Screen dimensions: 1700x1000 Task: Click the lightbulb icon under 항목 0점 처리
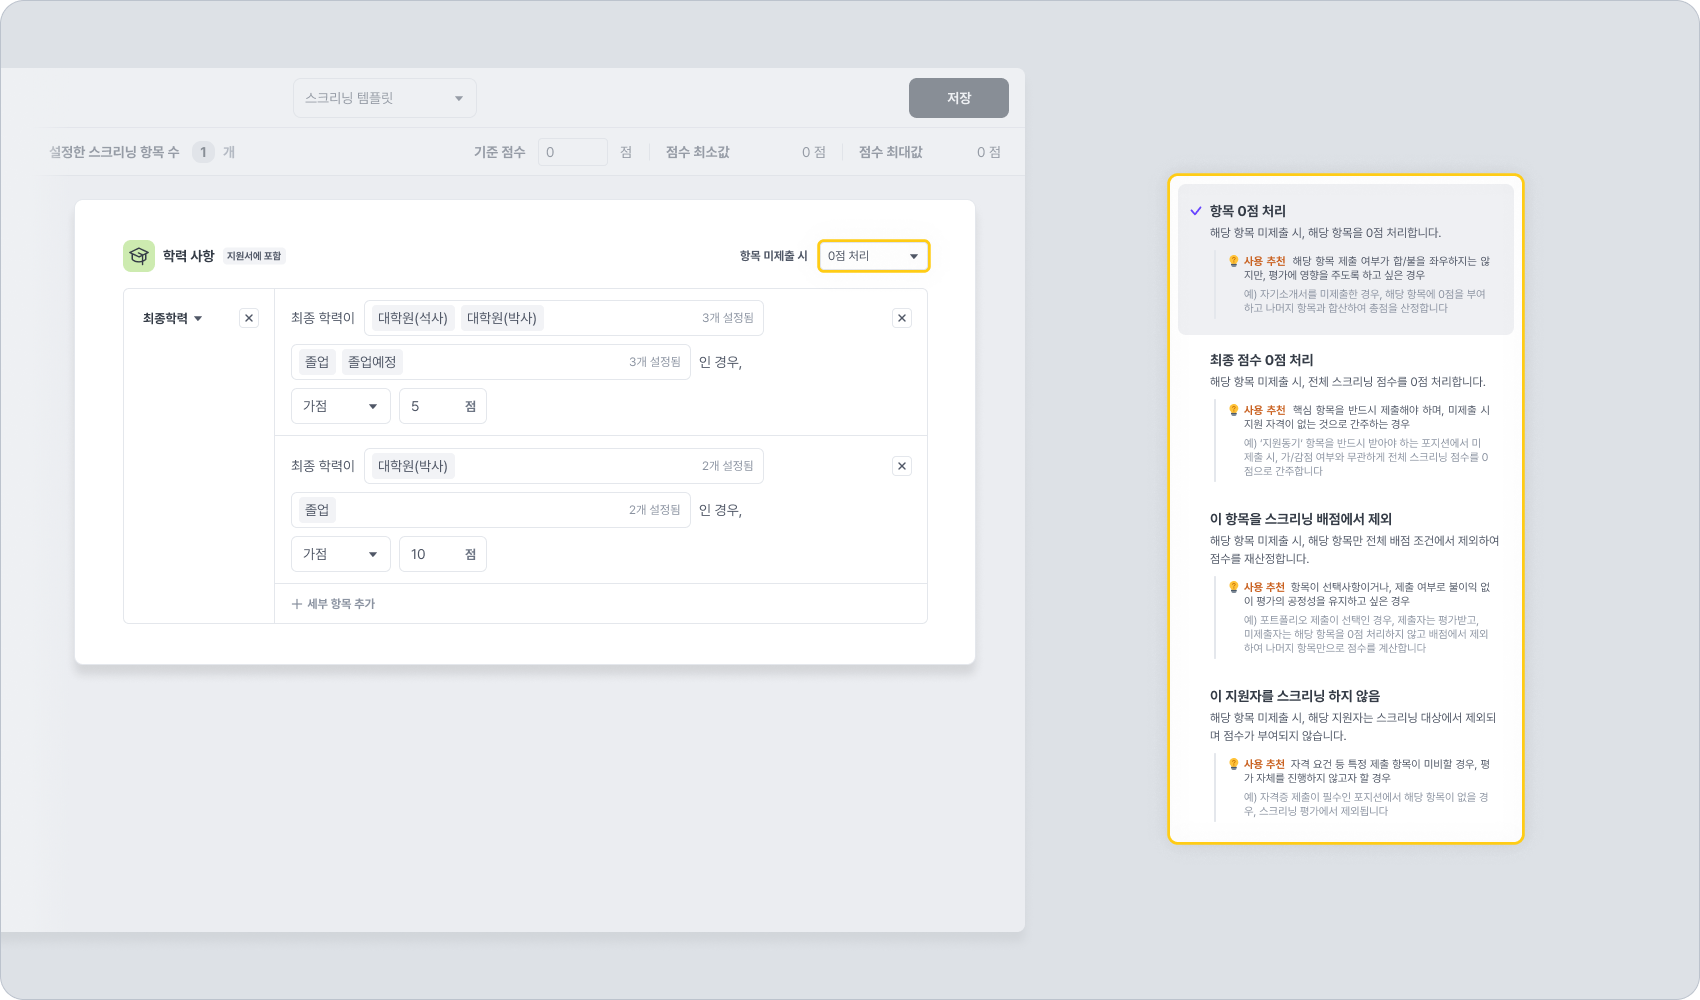pyautogui.click(x=1233, y=261)
